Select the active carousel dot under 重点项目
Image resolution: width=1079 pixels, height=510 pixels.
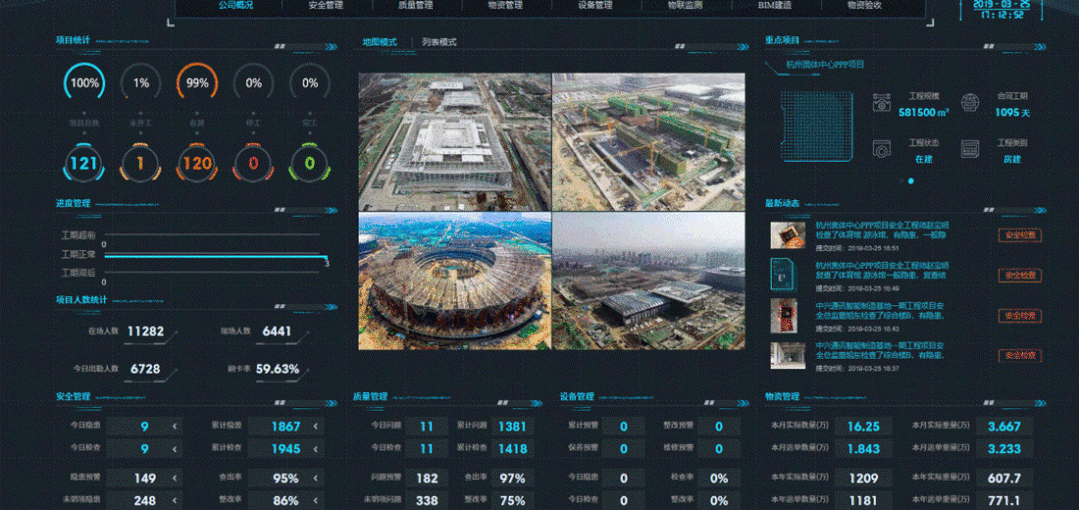910,181
